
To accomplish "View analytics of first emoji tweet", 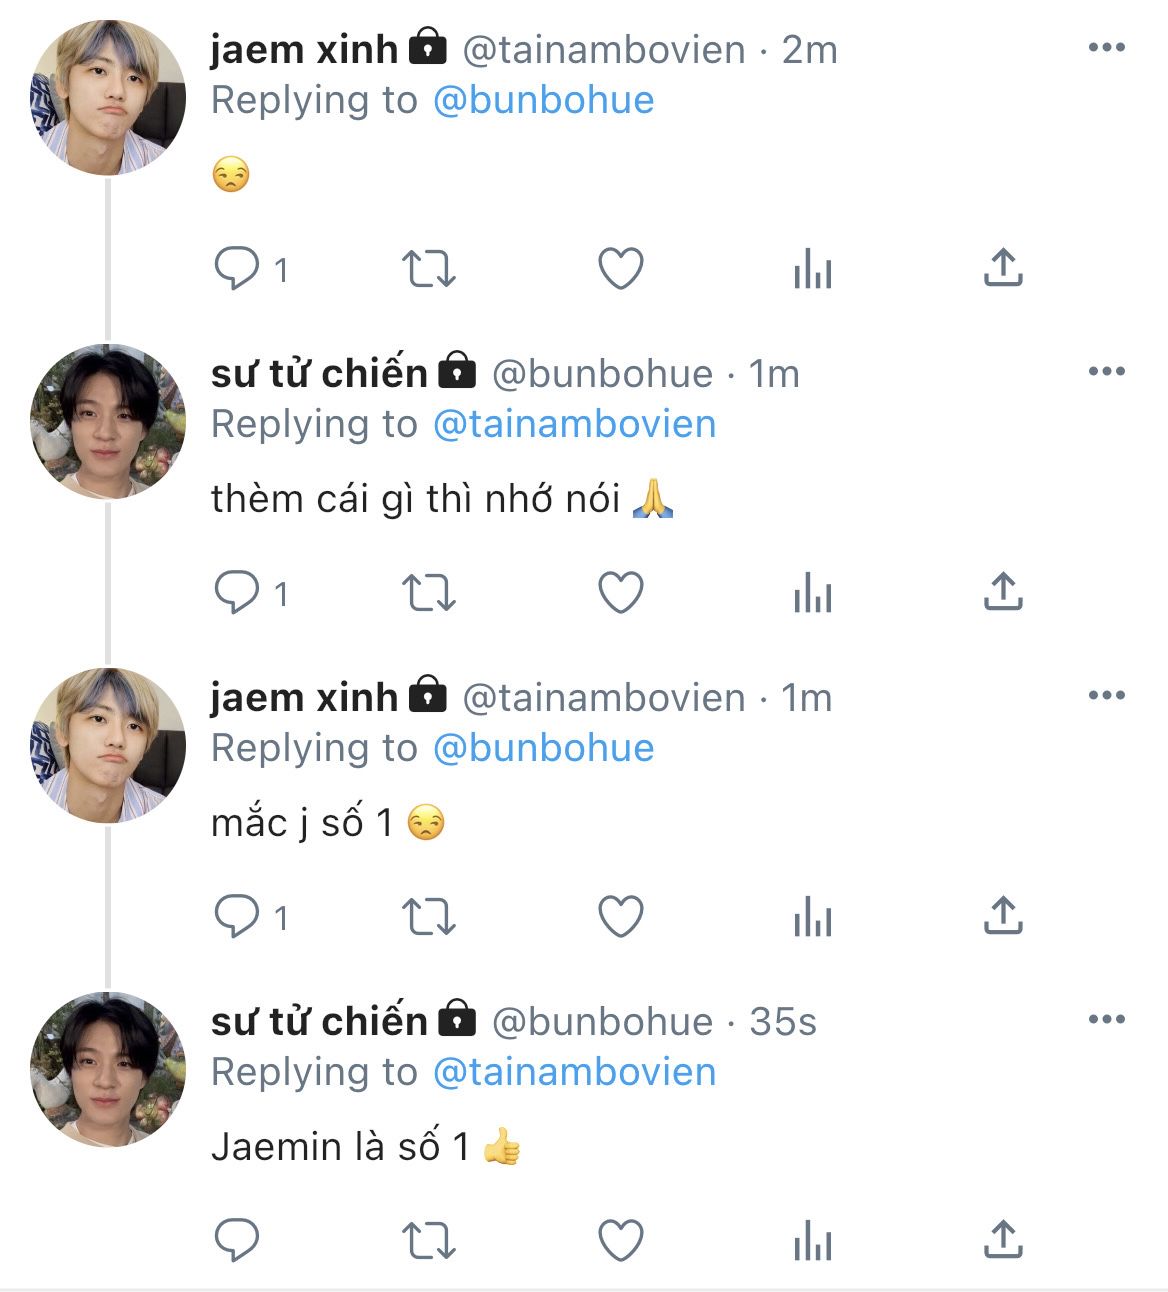I will (812, 269).
